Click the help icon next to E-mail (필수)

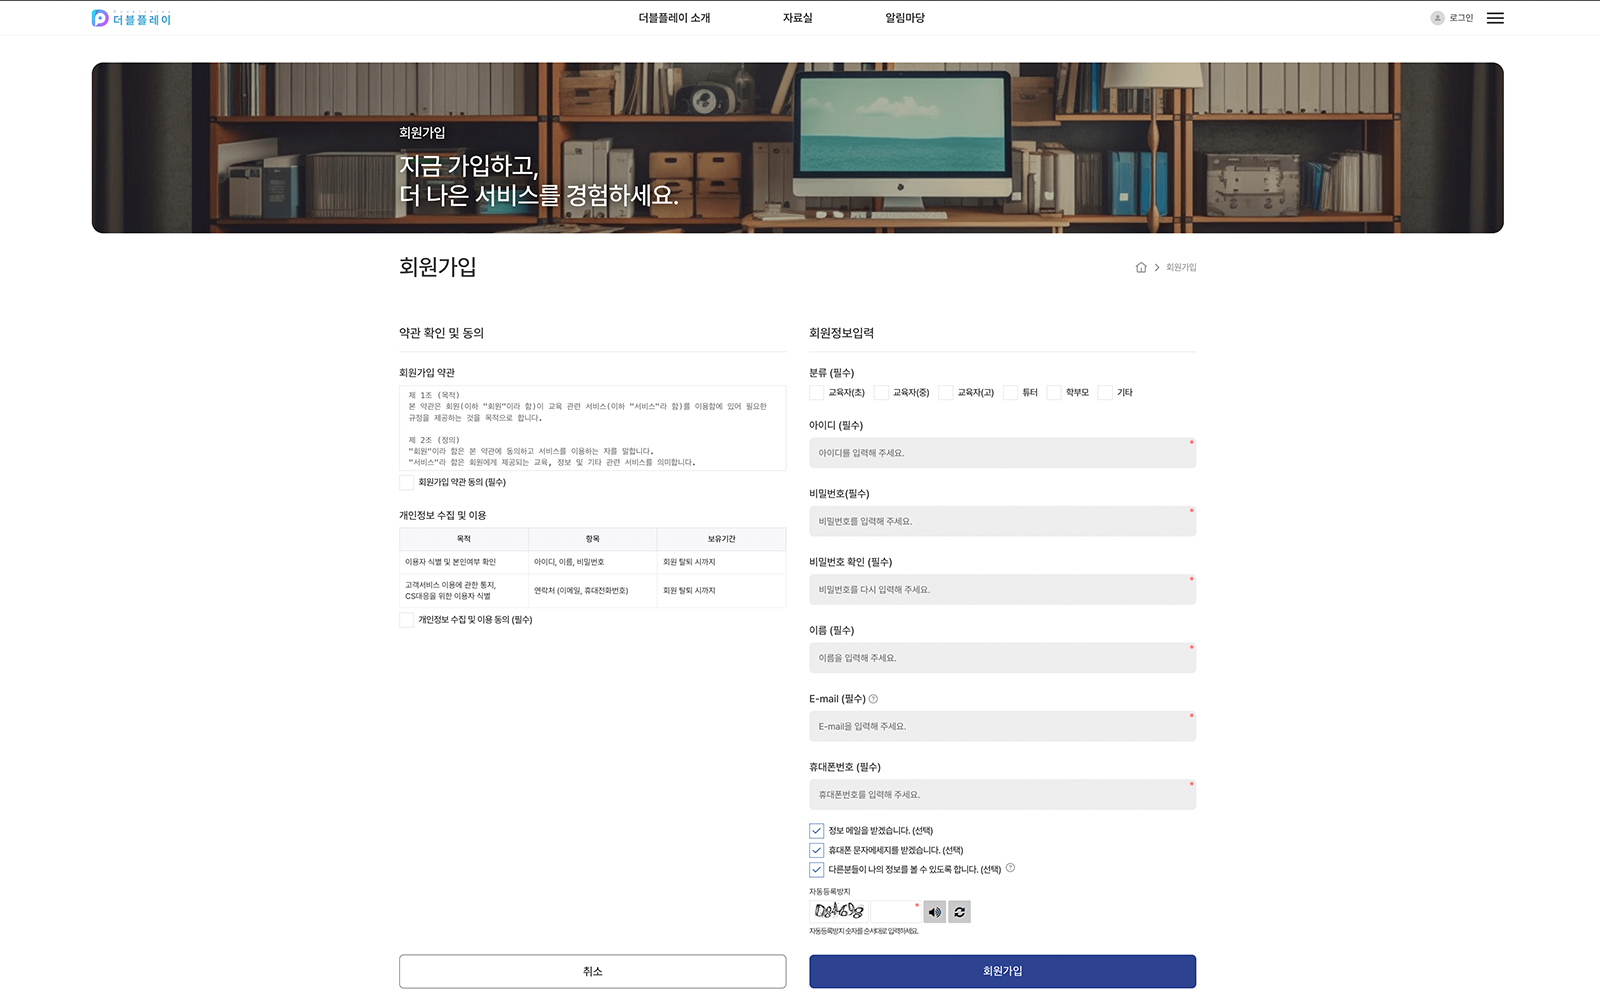click(x=873, y=699)
